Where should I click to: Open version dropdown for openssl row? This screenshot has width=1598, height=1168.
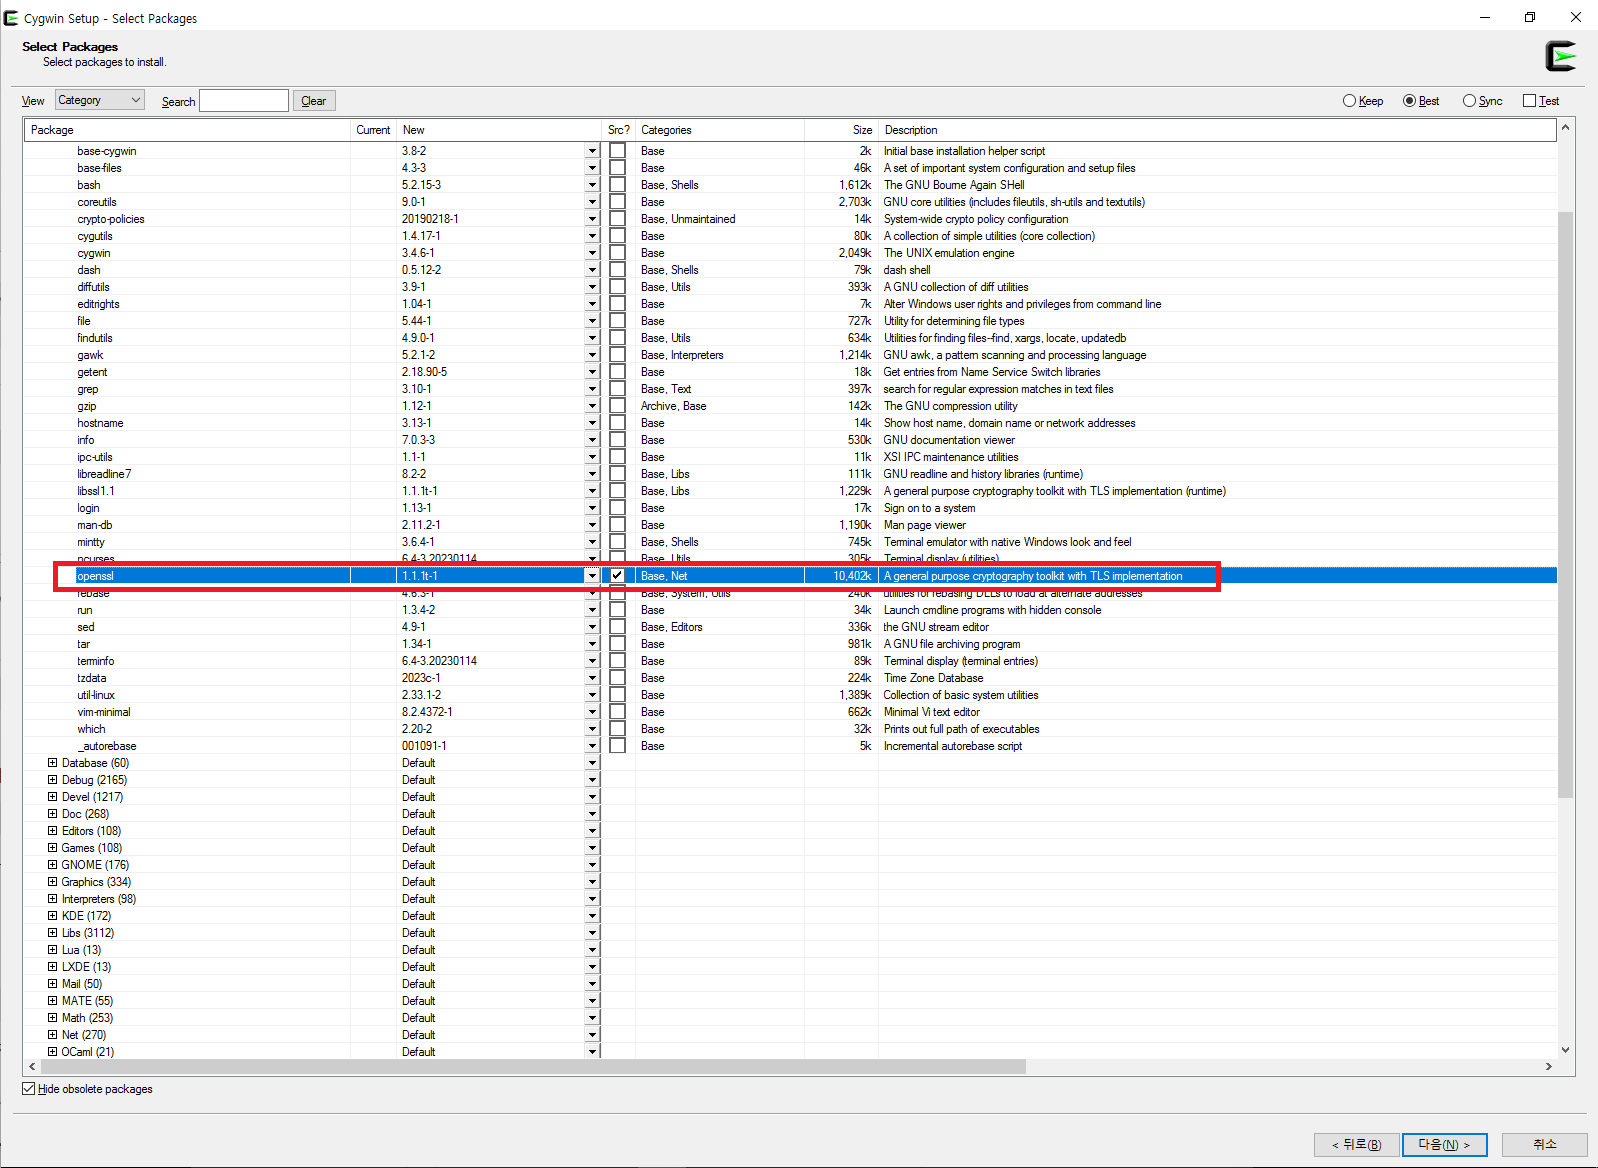(x=592, y=576)
